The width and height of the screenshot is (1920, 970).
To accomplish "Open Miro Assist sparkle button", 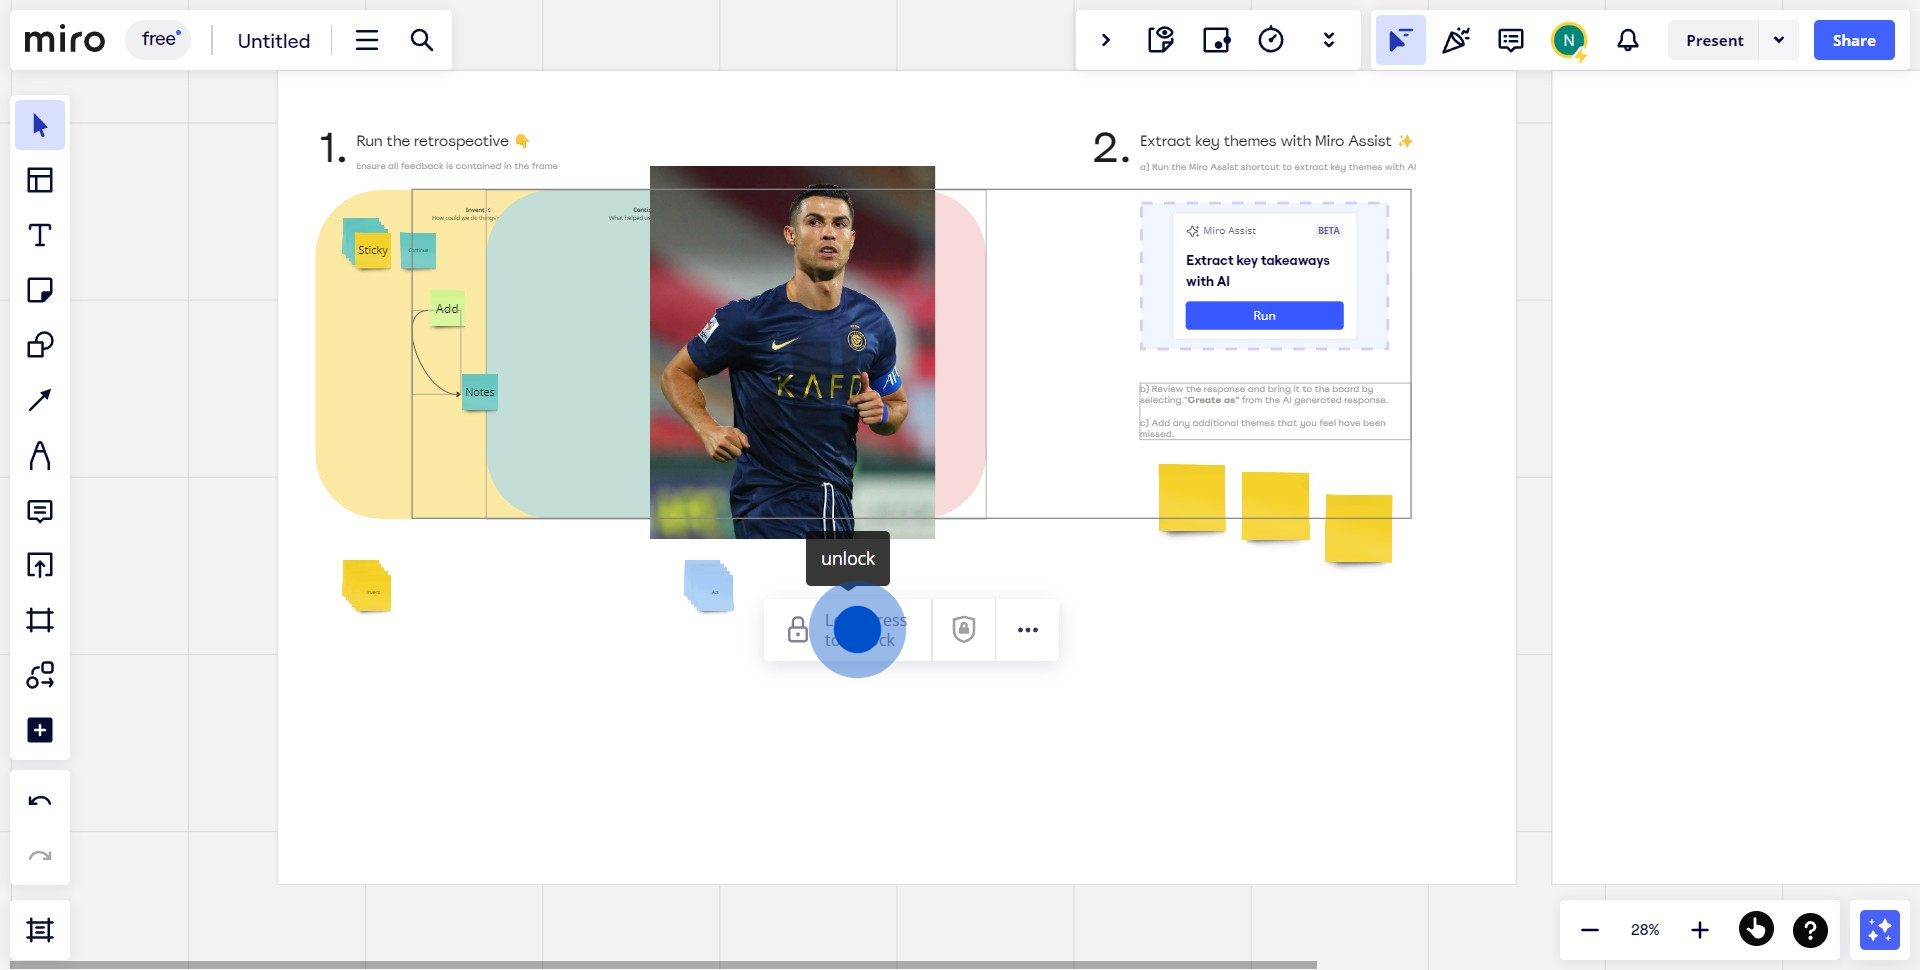I will pos(1880,930).
